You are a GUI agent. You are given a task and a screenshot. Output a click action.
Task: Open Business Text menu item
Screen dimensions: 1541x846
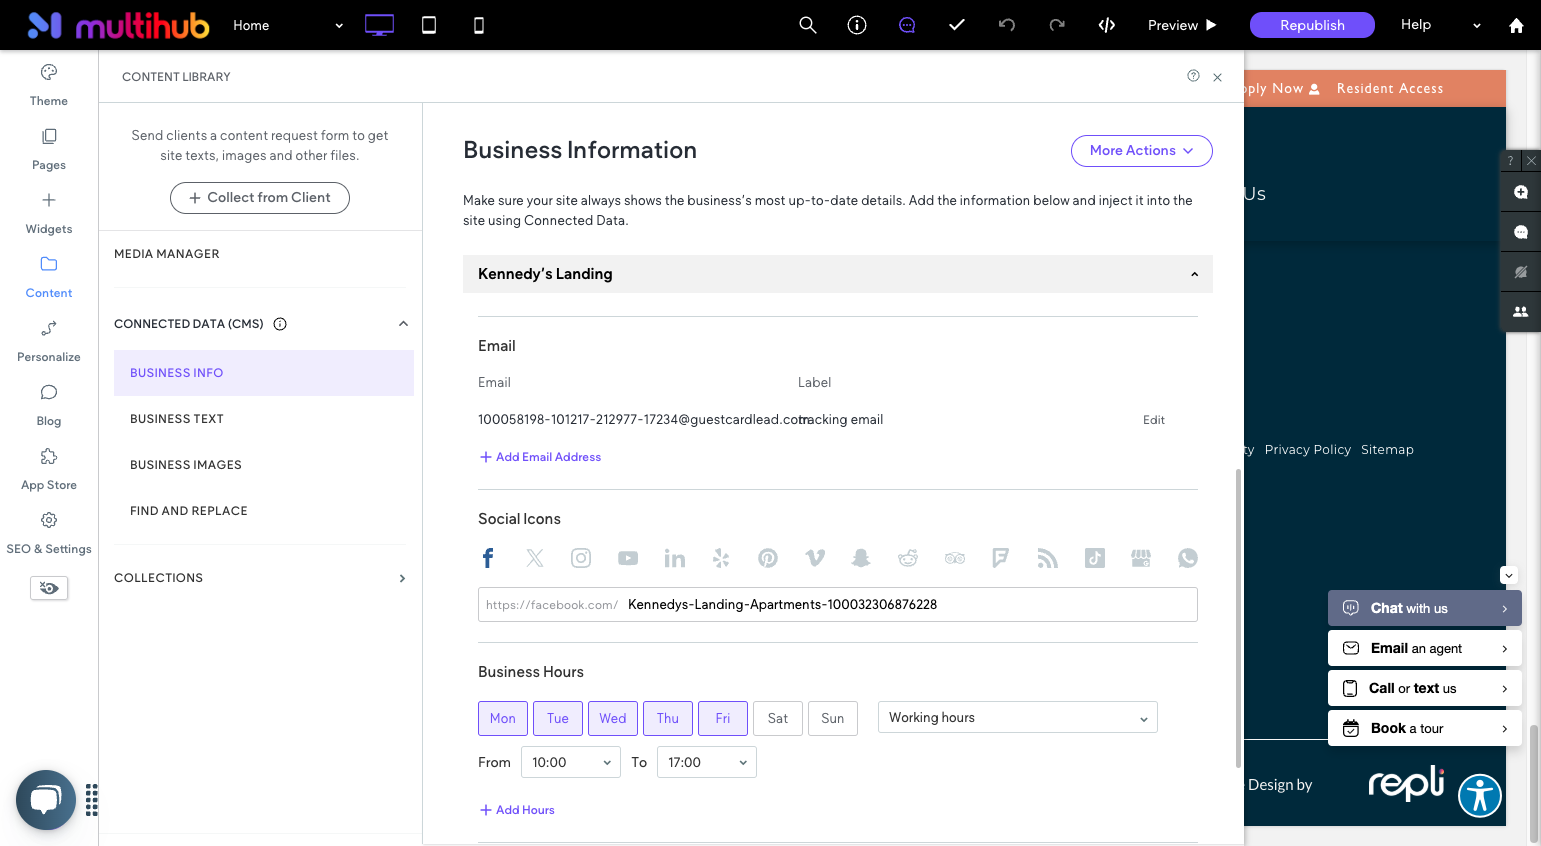coord(264,419)
